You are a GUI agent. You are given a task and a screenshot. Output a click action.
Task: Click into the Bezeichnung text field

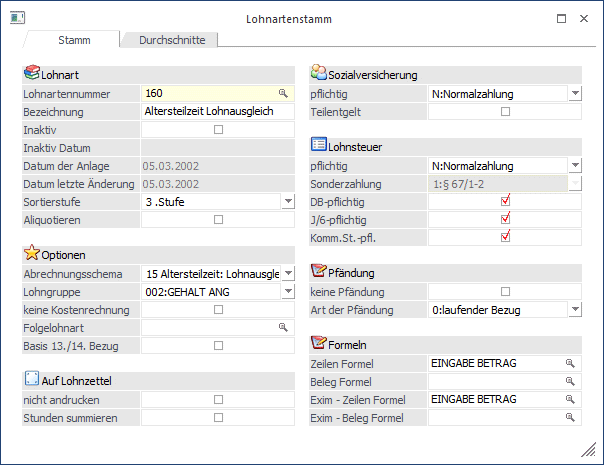[216, 112]
